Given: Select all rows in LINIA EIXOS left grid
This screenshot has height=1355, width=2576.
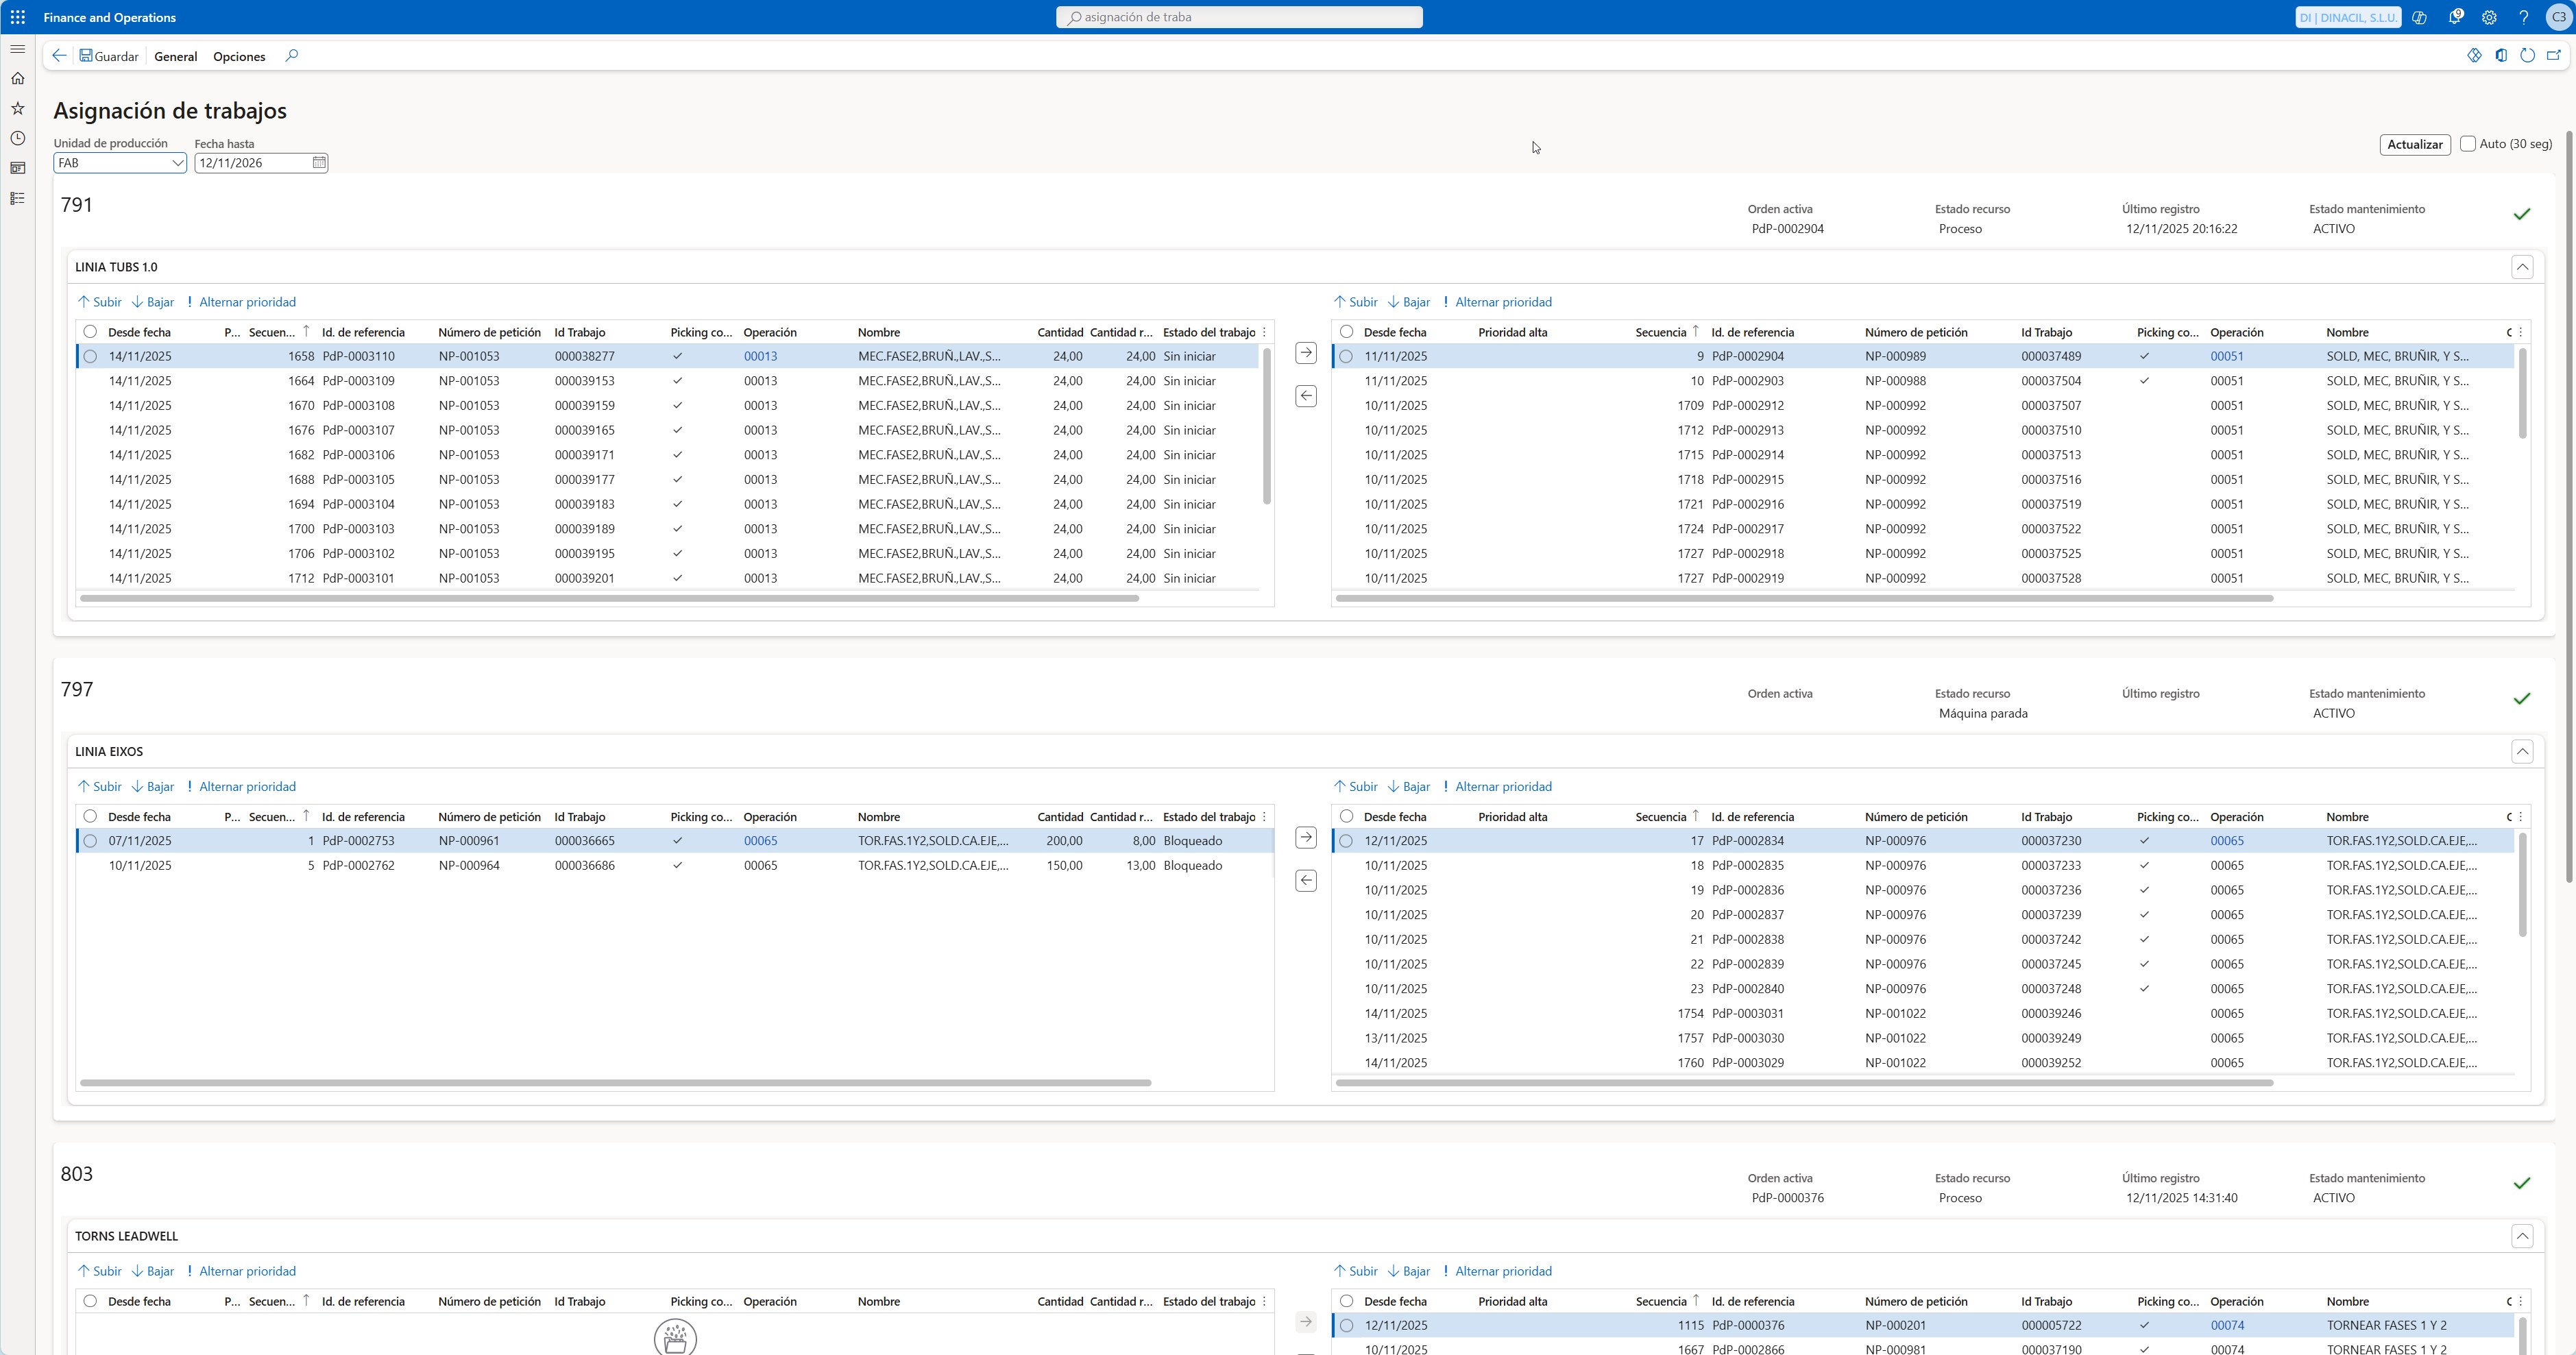Looking at the screenshot, I should (91, 817).
